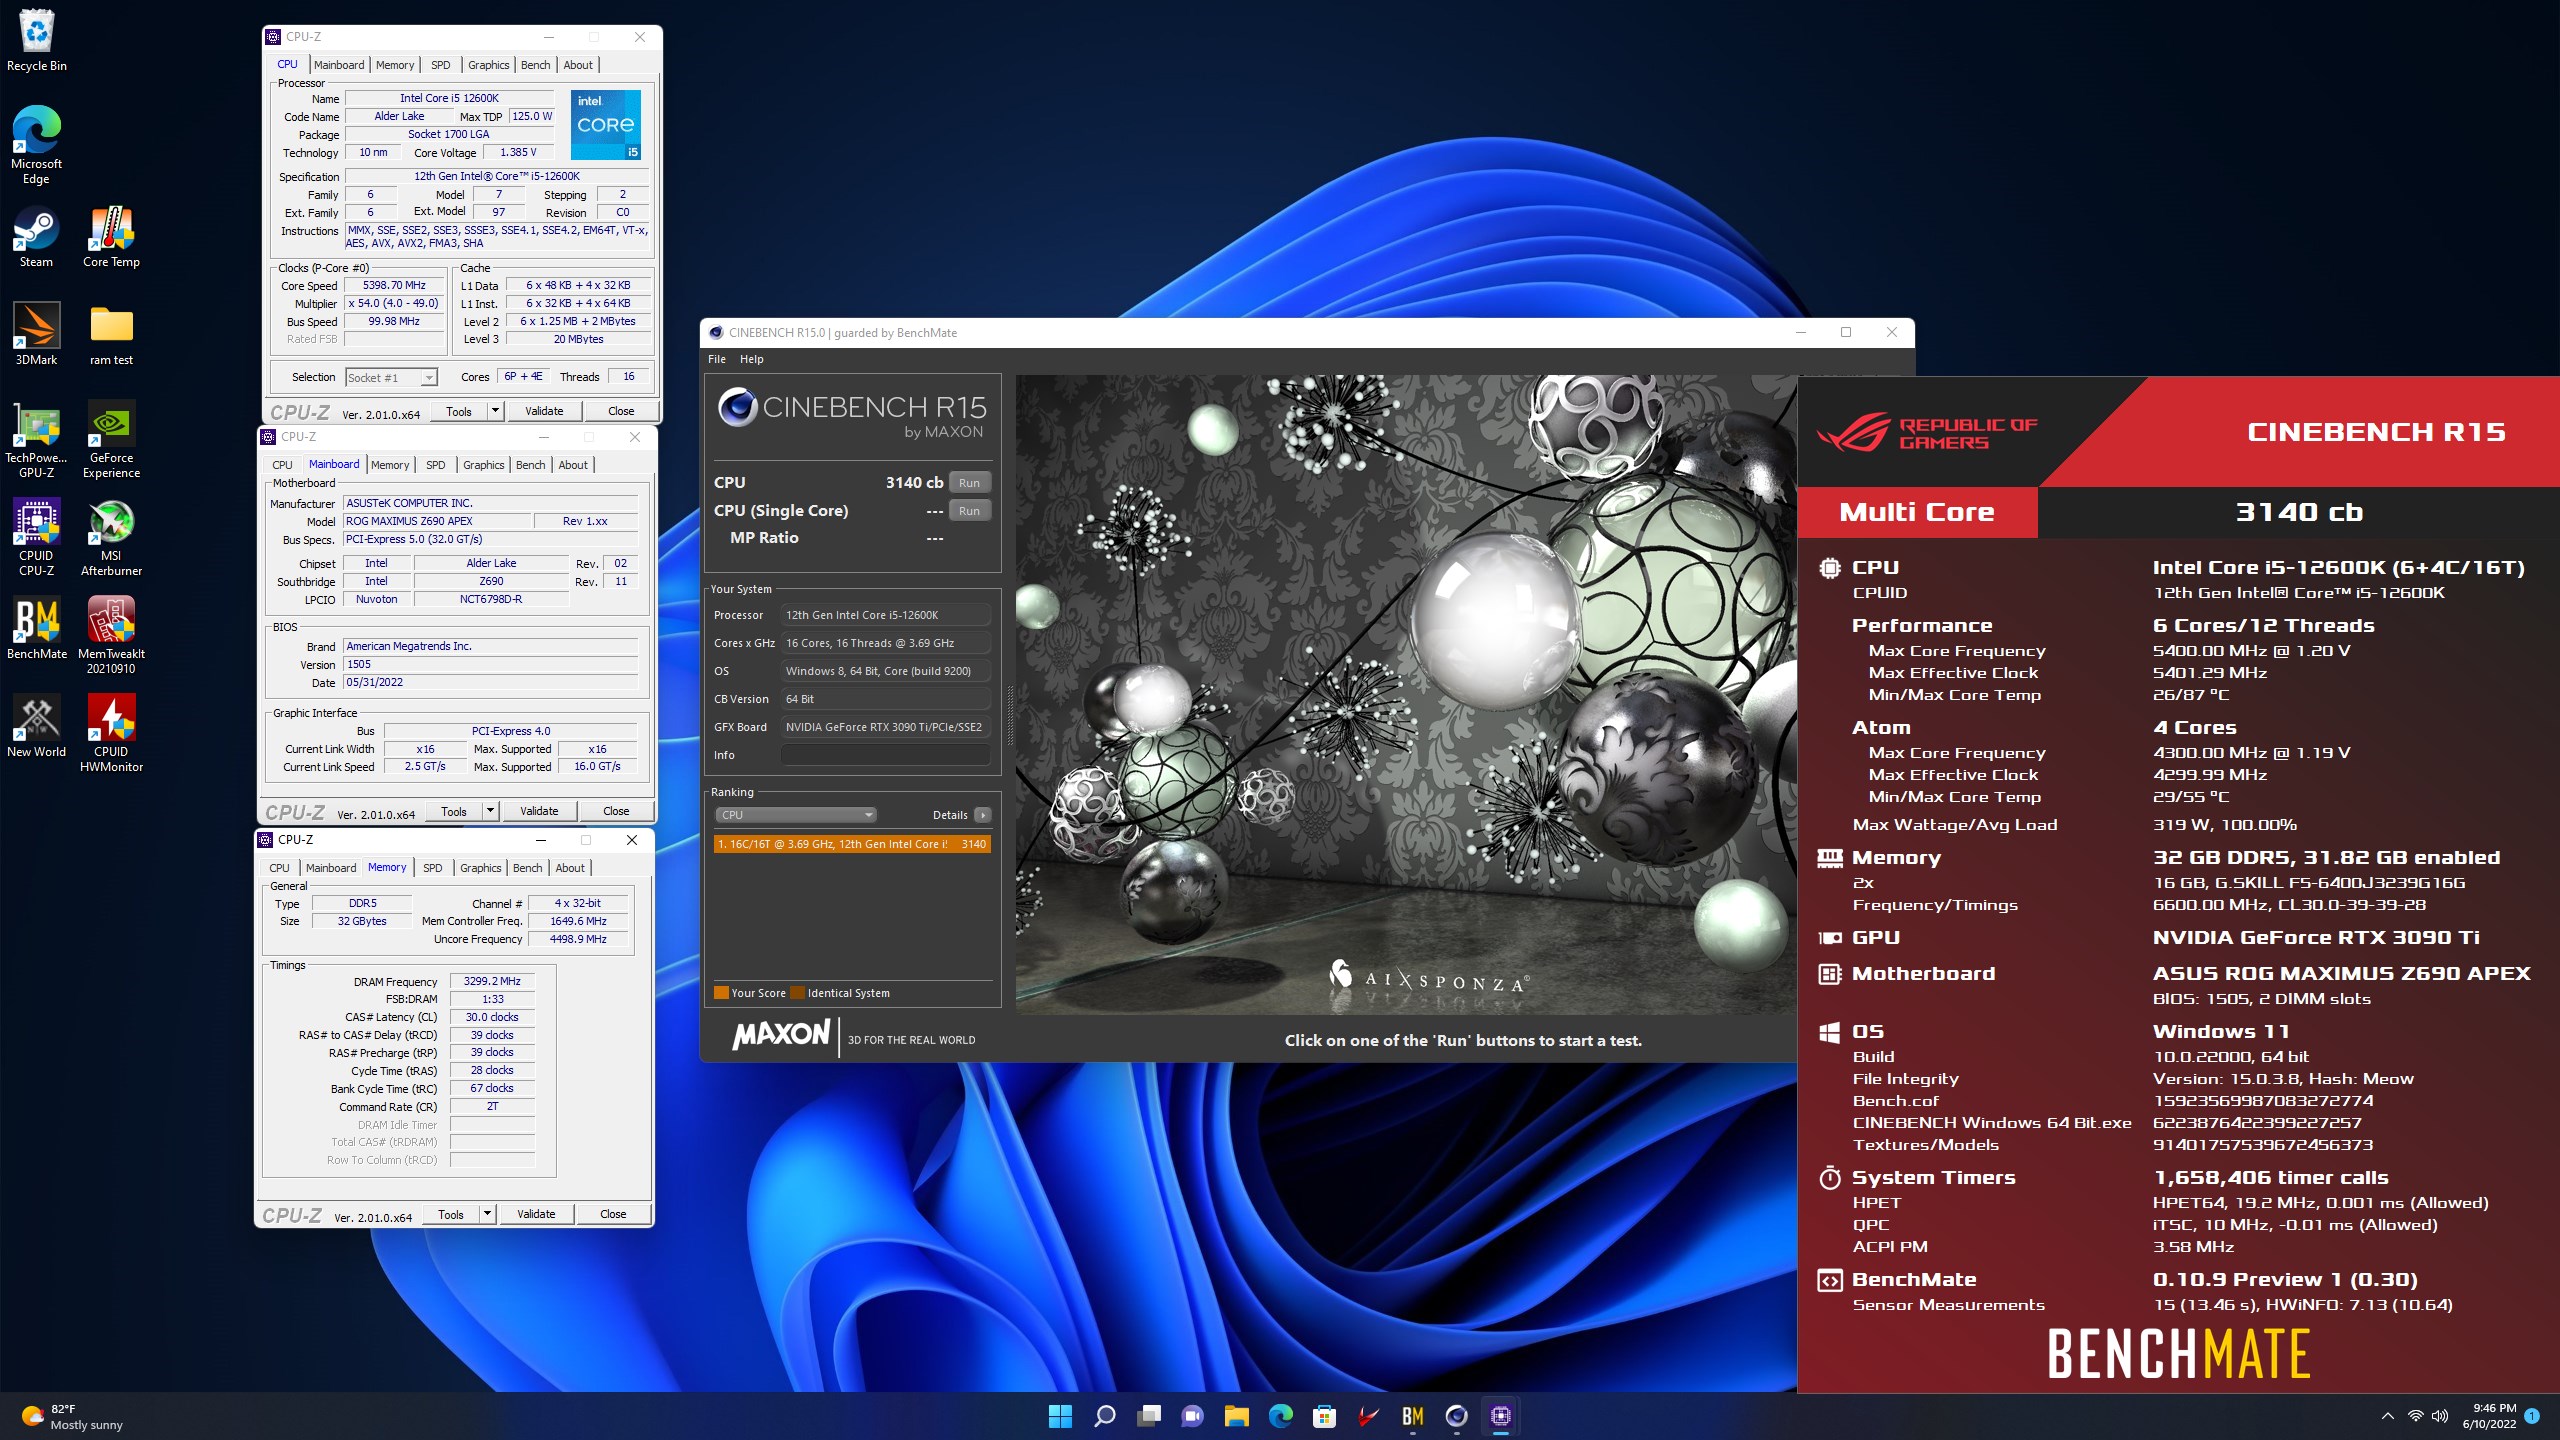The image size is (2560, 1440).
Task: Open File Explorer from the taskbar
Action: [x=1237, y=1415]
